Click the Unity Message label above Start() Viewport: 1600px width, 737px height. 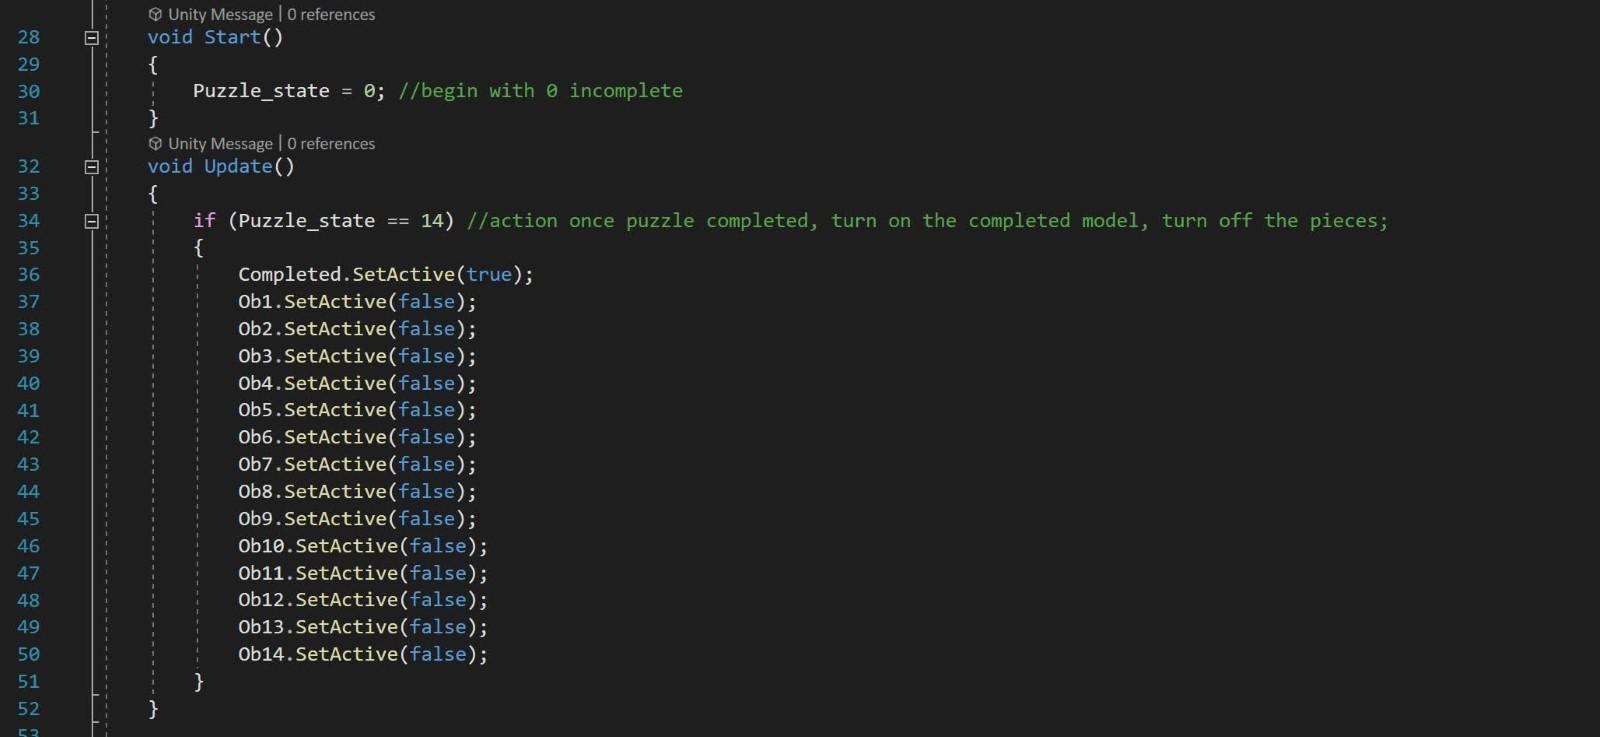220,15
